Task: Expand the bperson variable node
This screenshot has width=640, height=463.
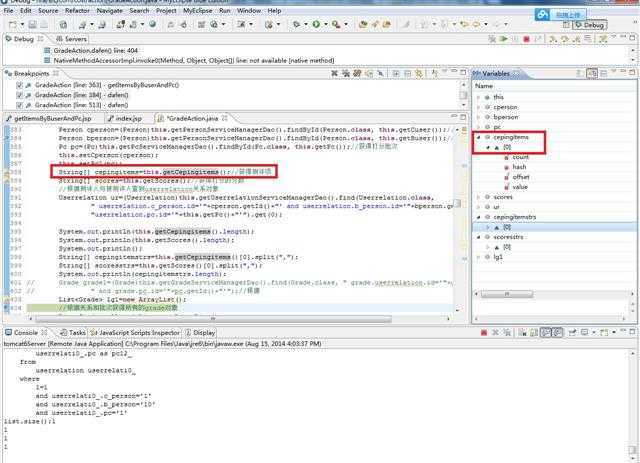Action: point(479,117)
